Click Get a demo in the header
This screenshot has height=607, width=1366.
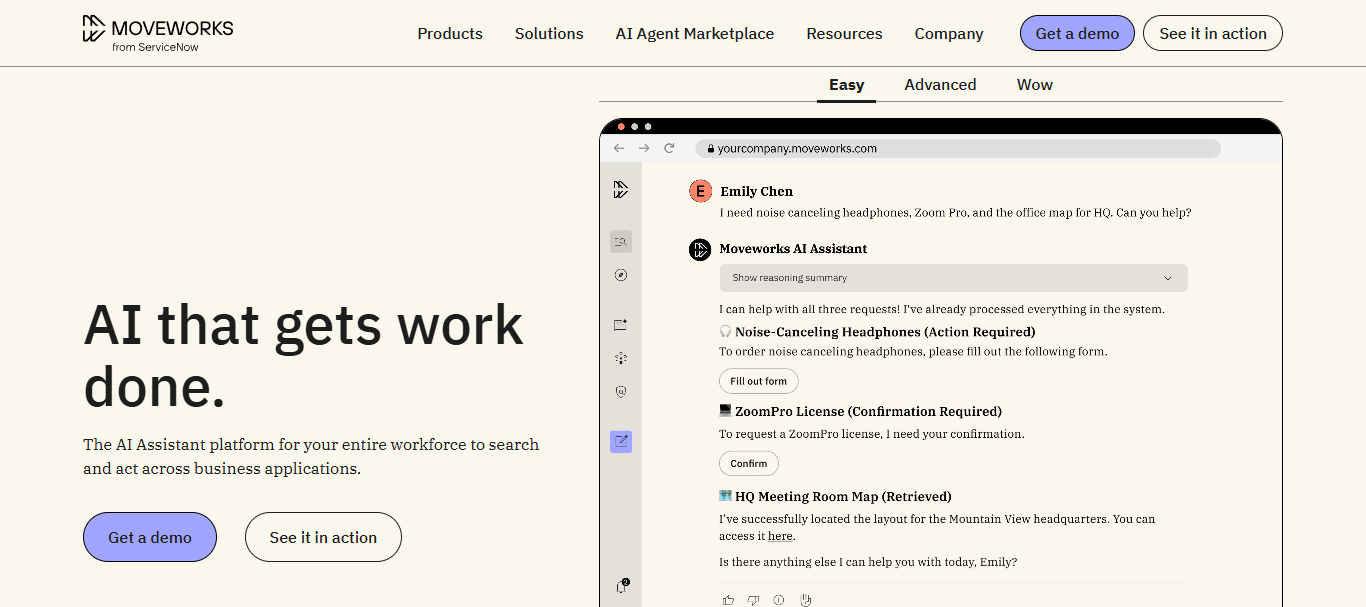tap(1077, 33)
